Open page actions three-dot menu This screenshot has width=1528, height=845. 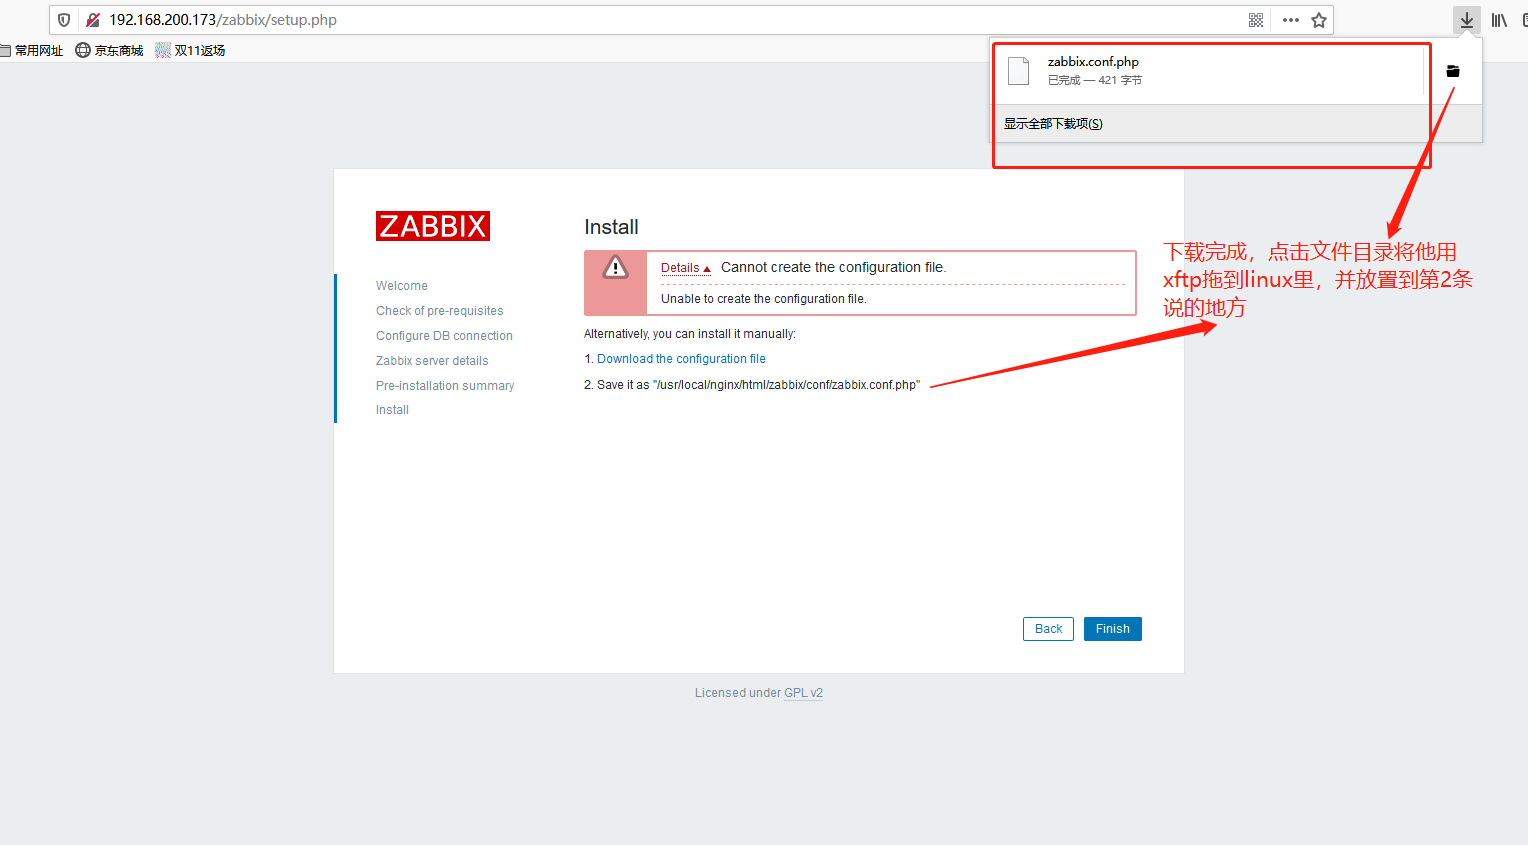1291,20
